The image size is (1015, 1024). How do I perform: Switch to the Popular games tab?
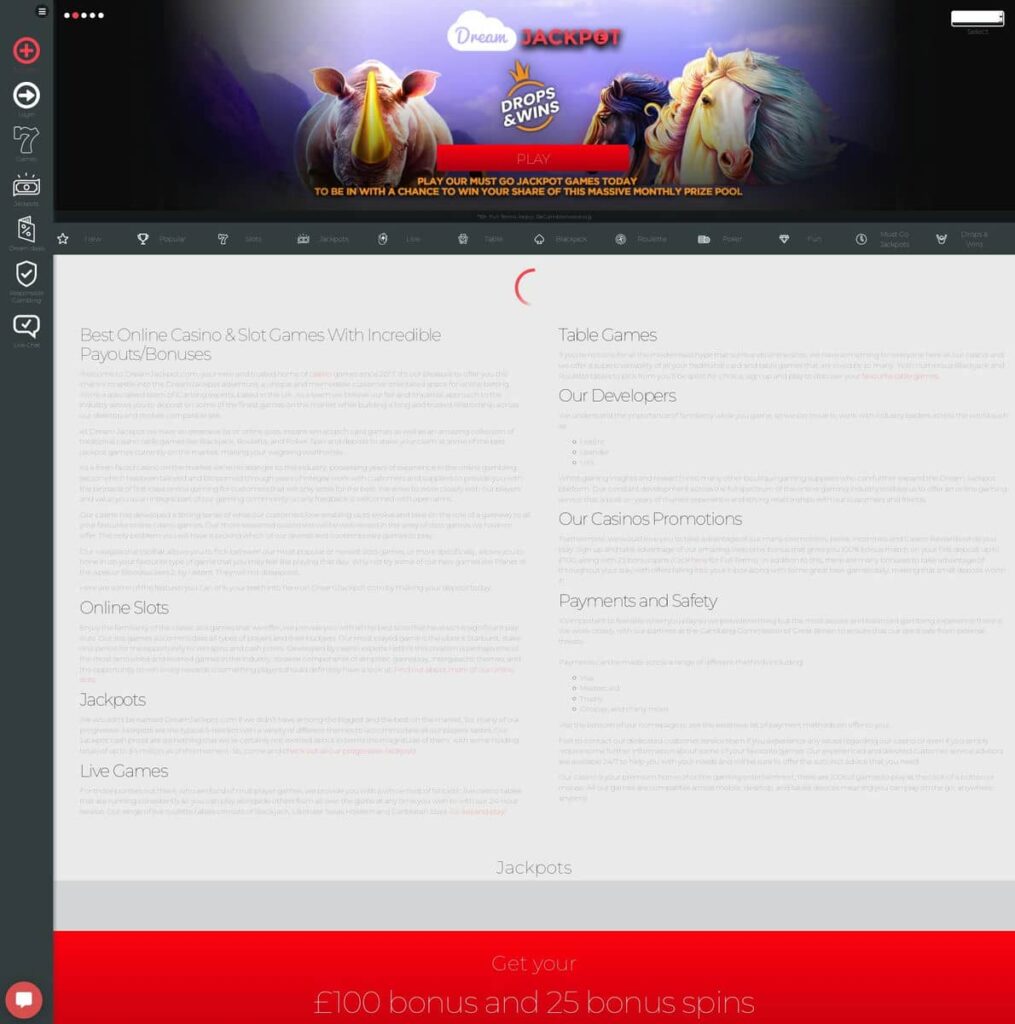[161, 239]
